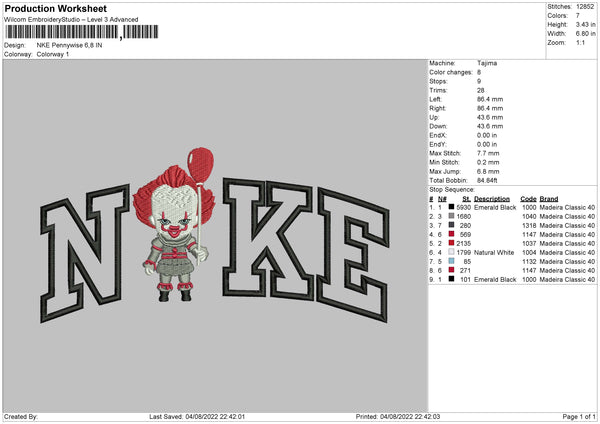The width and height of the screenshot is (600, 424).
Task: Select the gray swatch with 1680 stitches
Action: click(450, 216)
